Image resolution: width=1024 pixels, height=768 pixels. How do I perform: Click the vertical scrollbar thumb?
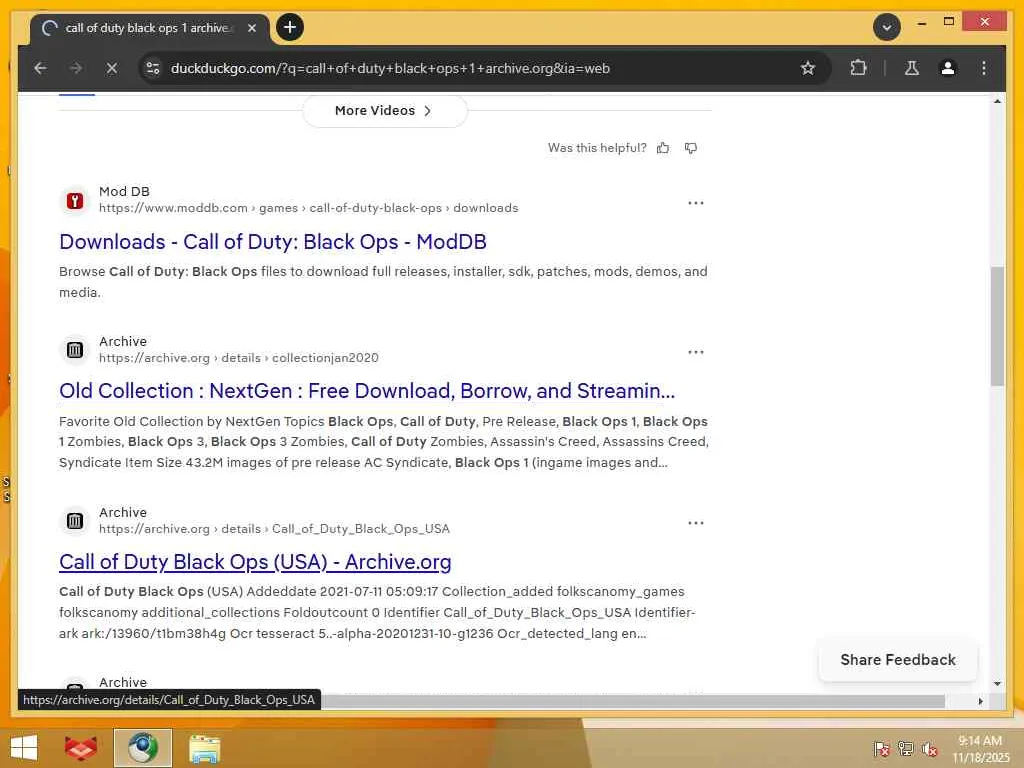click(997, 326)
